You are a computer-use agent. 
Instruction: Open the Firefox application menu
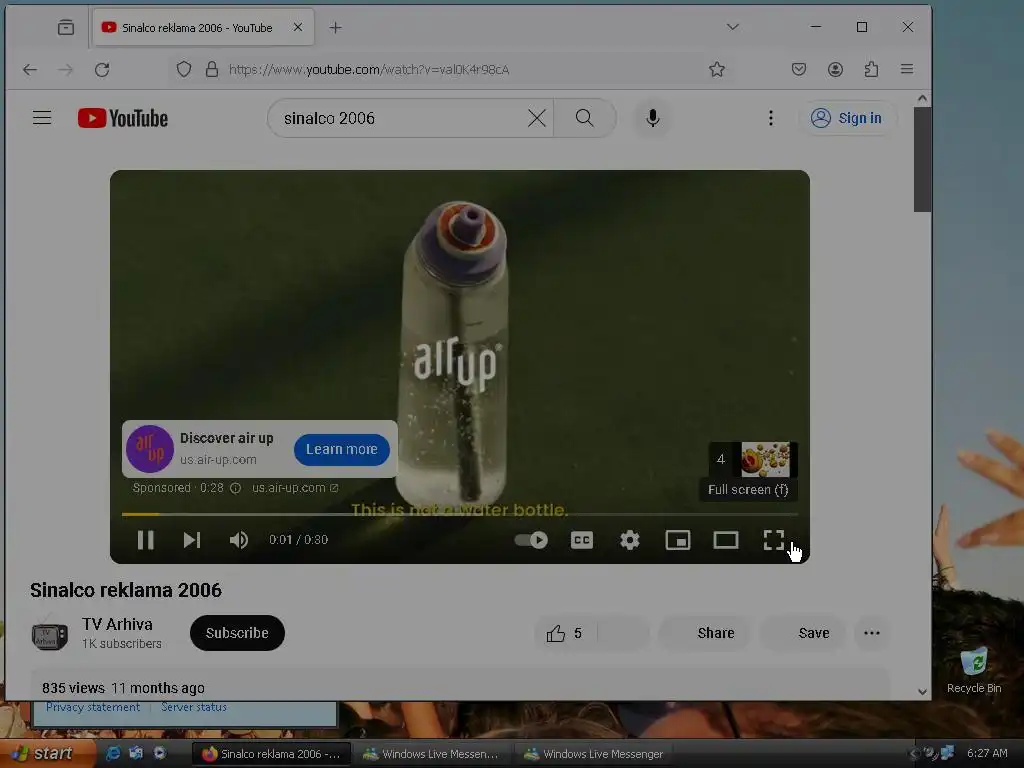[x=907, y=69]
